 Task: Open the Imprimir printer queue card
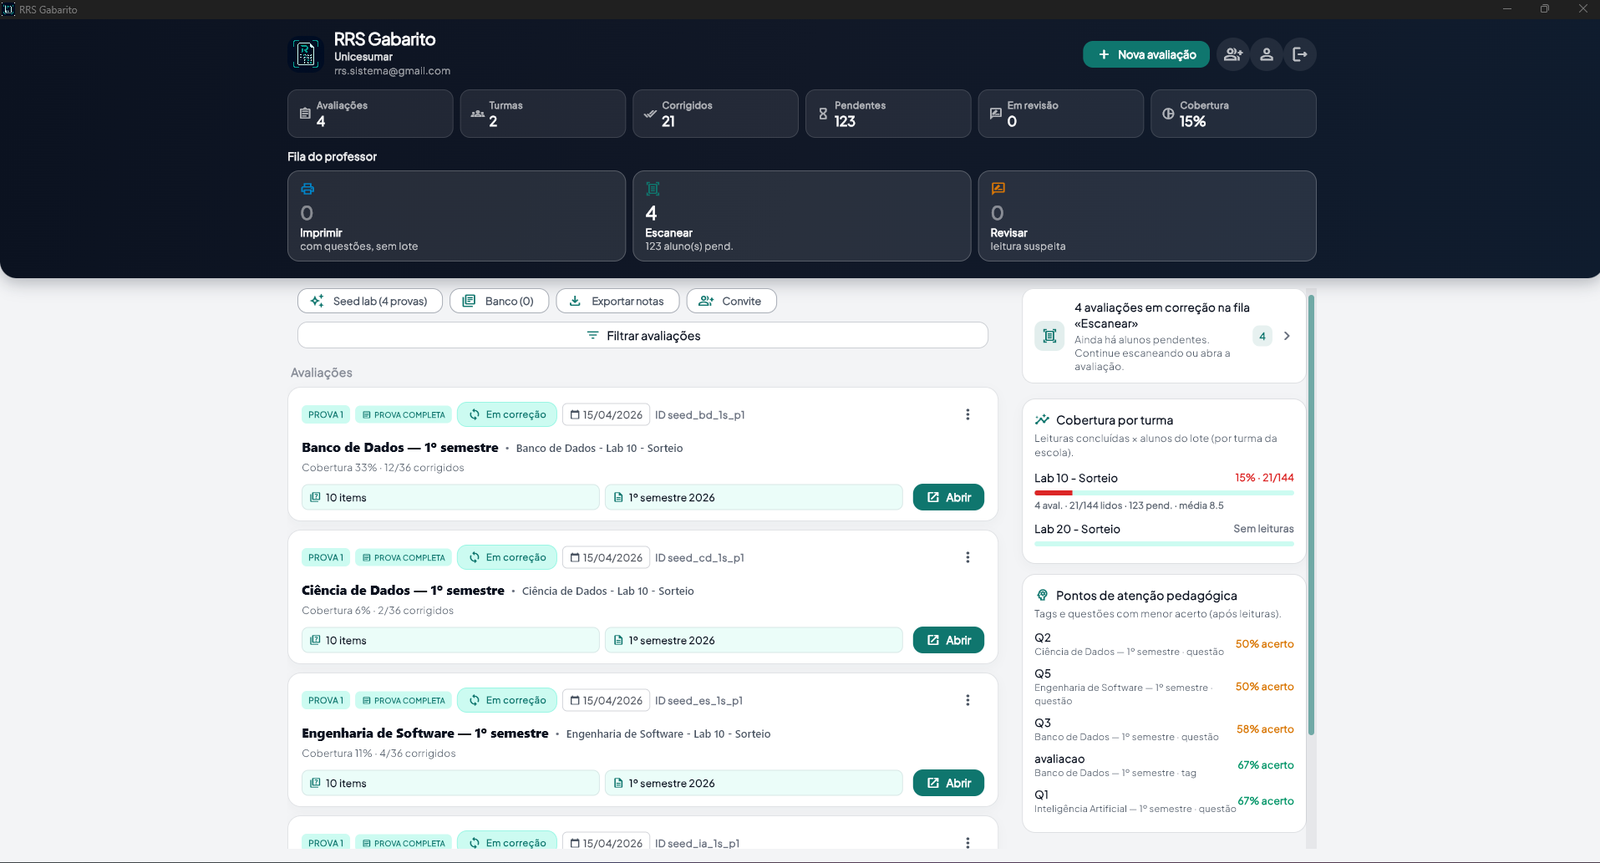click(456, 216)
